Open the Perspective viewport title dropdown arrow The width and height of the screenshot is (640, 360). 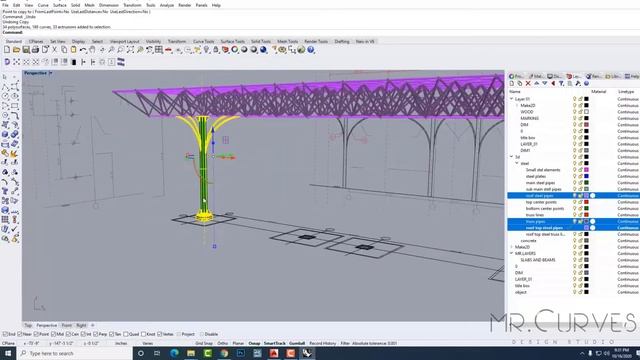pos(51,73)
